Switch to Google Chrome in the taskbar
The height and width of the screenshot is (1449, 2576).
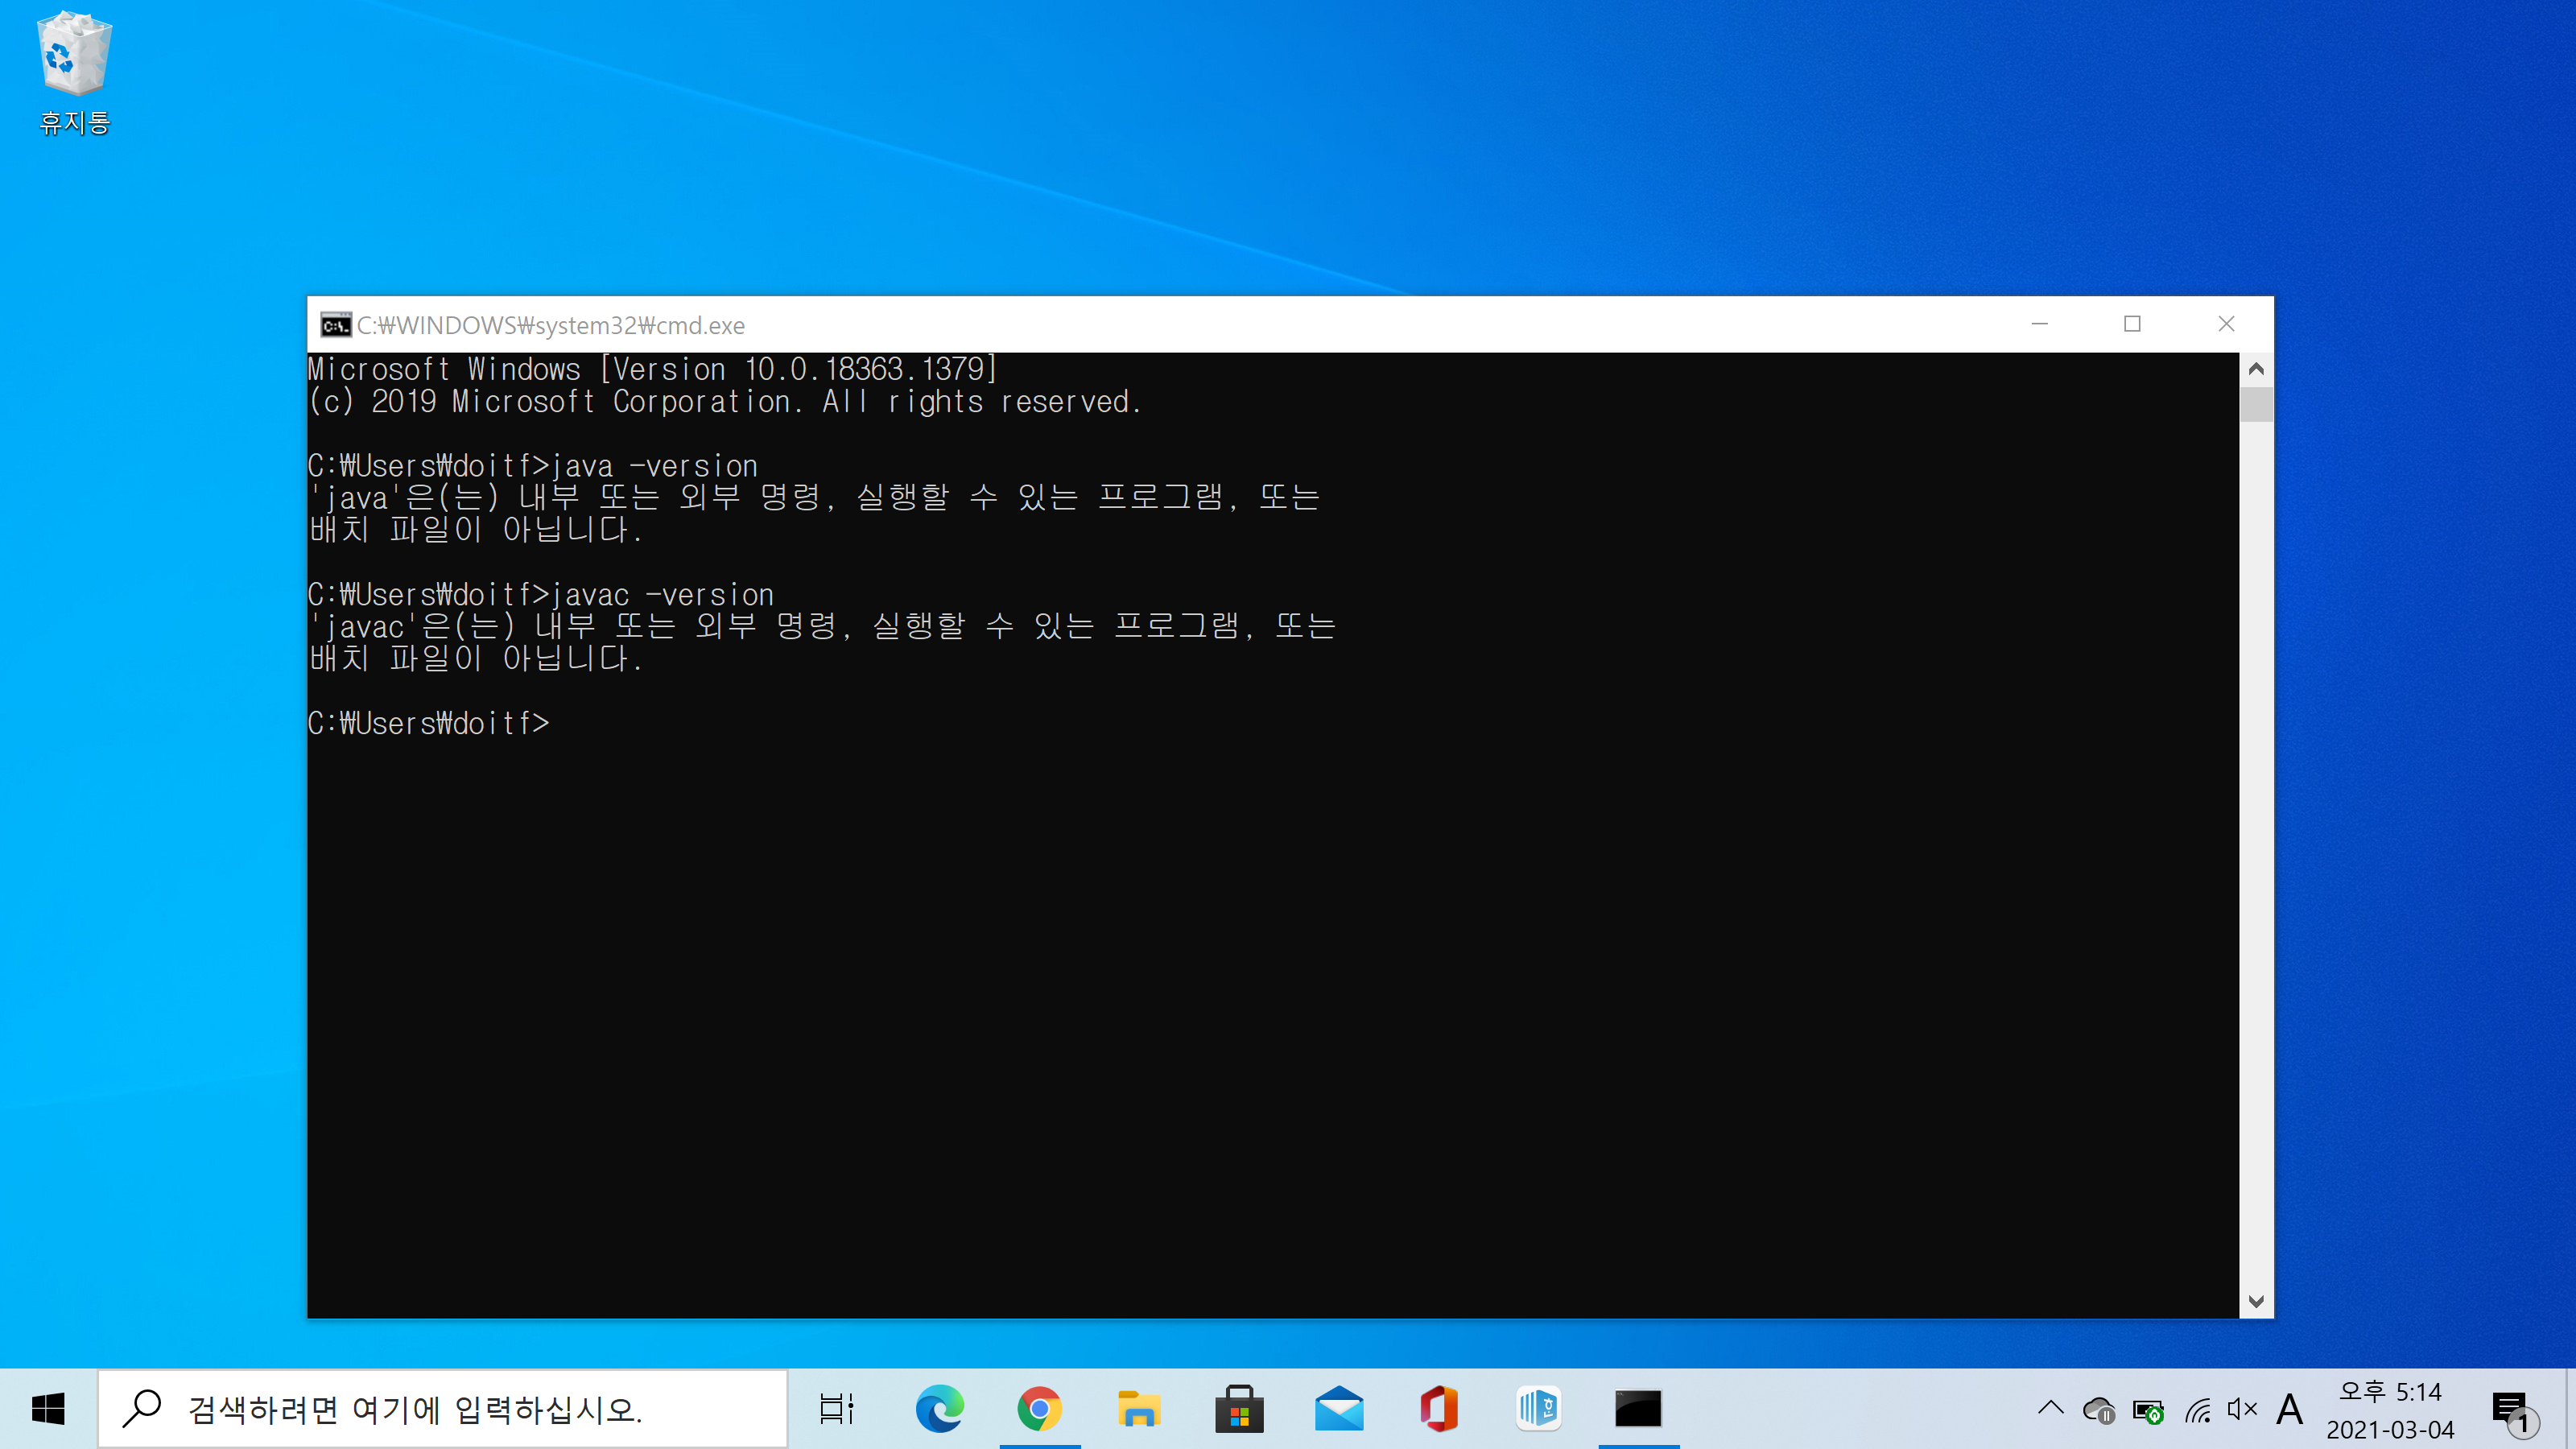[x=1039, y=1409]
